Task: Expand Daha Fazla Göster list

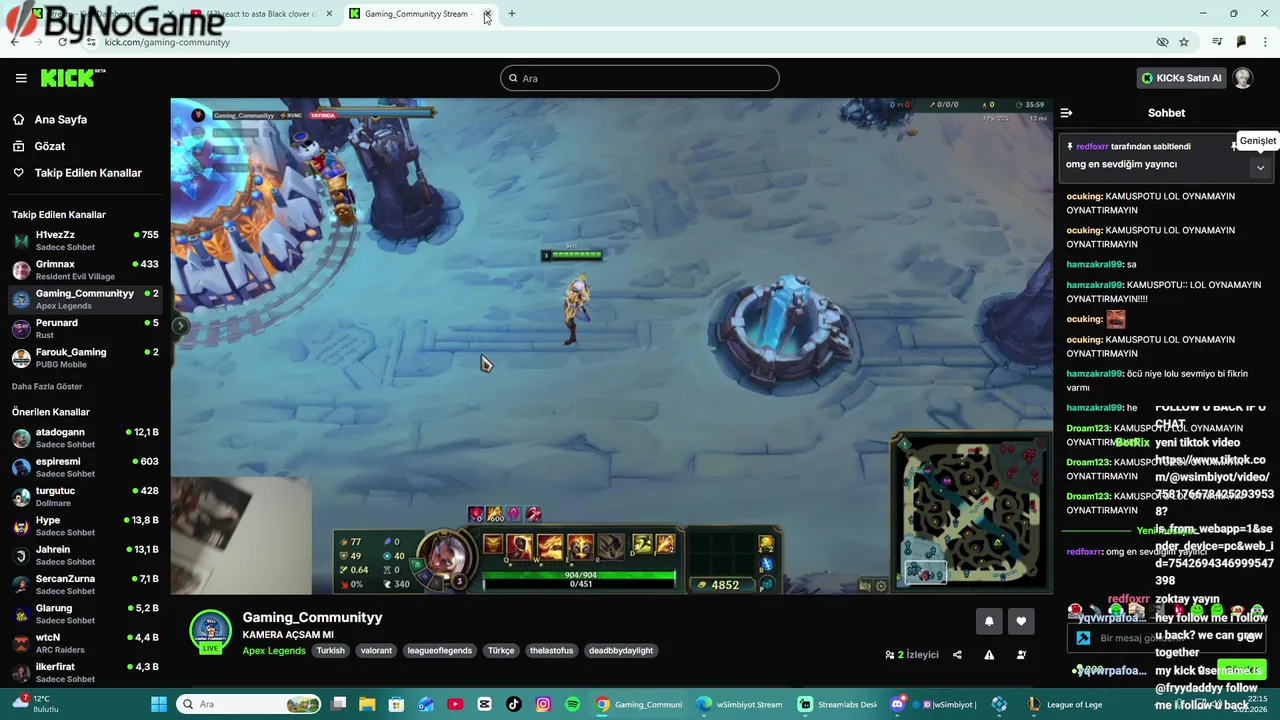Action: 47,386
